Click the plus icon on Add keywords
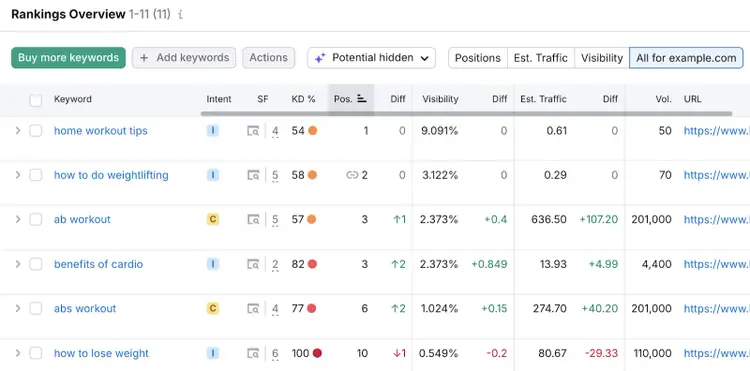This screenshot has width=750, height=371. pos(143,58)
